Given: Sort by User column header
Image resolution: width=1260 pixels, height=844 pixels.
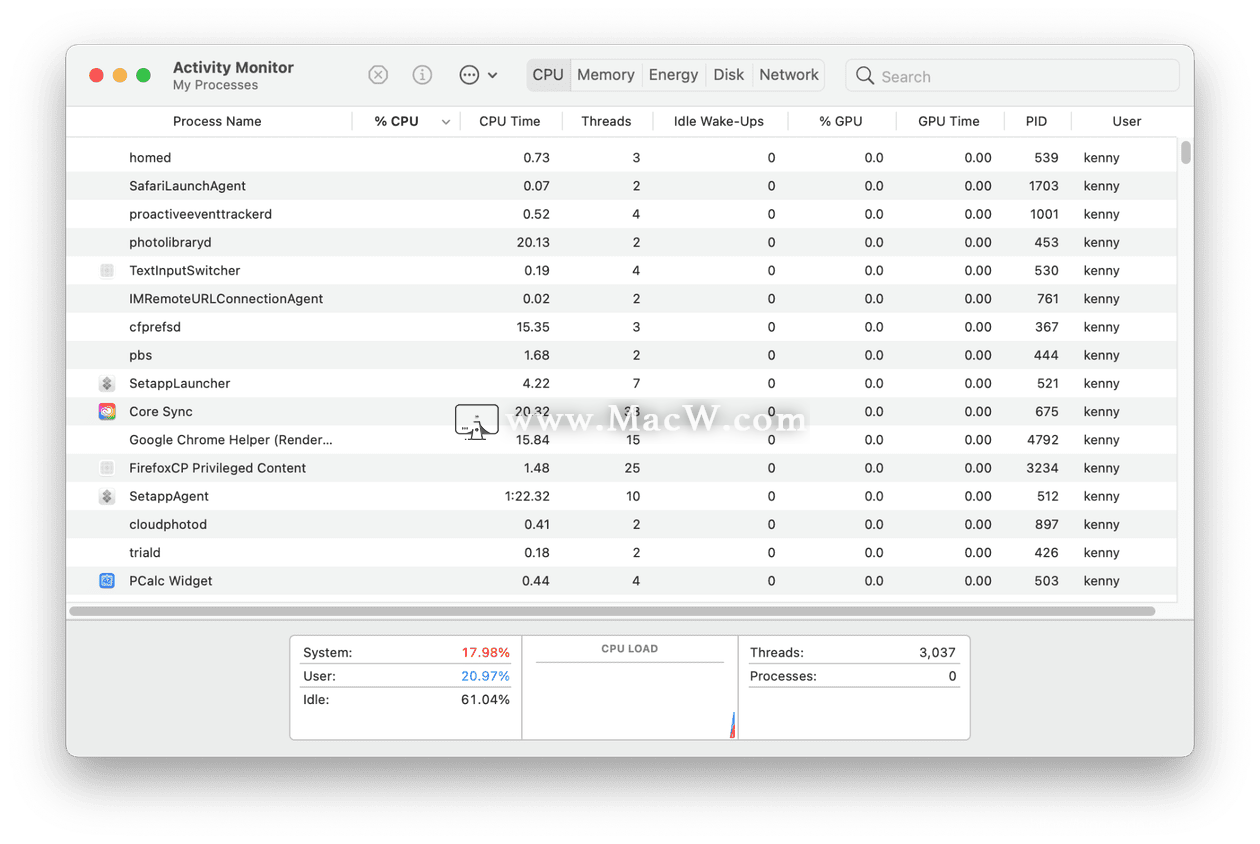Looking at the screenshot, I should point(1127,122).
